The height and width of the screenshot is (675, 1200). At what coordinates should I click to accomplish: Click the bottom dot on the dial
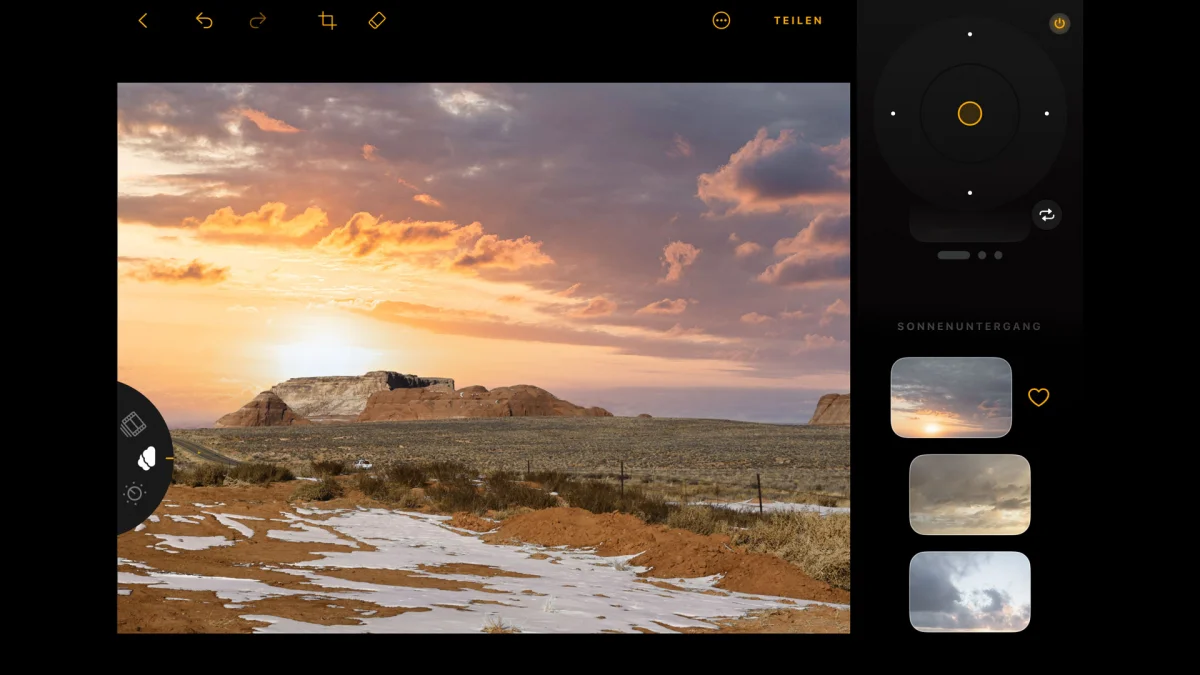970,192
